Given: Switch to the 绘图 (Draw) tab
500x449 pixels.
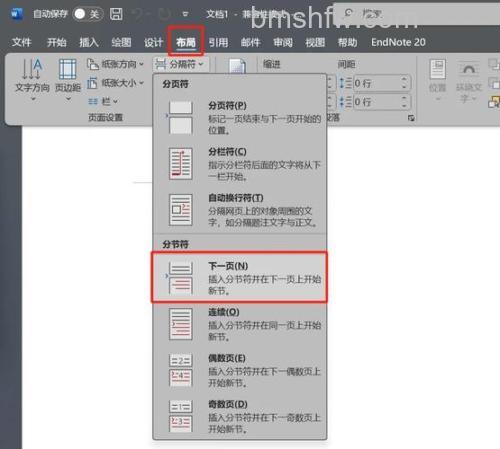Looking at the screenshot, I should pos(121,42).
